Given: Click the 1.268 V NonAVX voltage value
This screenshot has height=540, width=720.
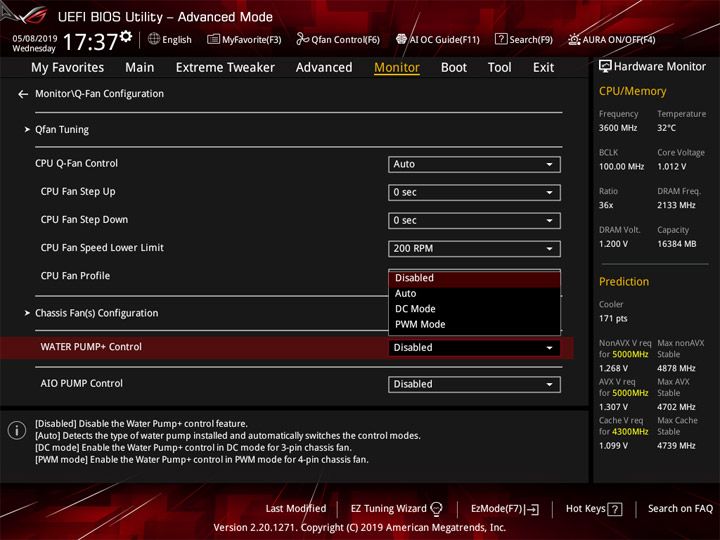Looking at the screenshot, I should [613, 368].
